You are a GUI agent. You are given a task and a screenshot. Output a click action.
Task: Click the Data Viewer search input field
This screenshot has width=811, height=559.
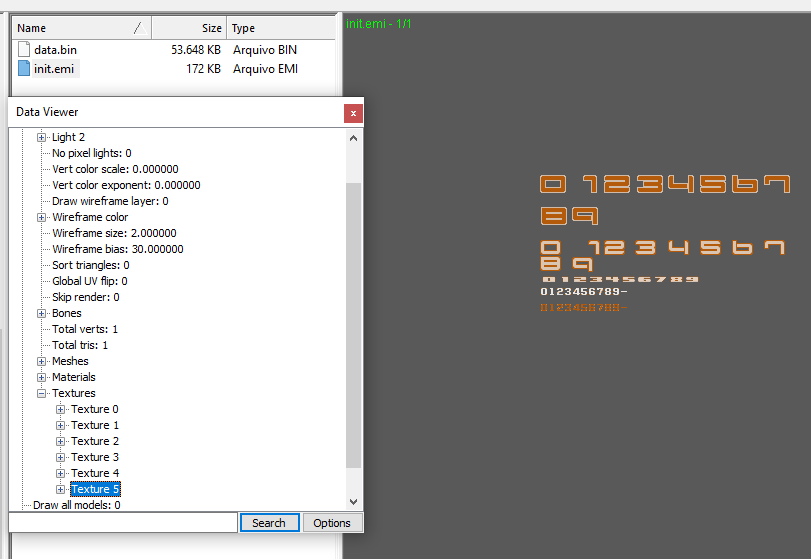click(x=123, y=523)
